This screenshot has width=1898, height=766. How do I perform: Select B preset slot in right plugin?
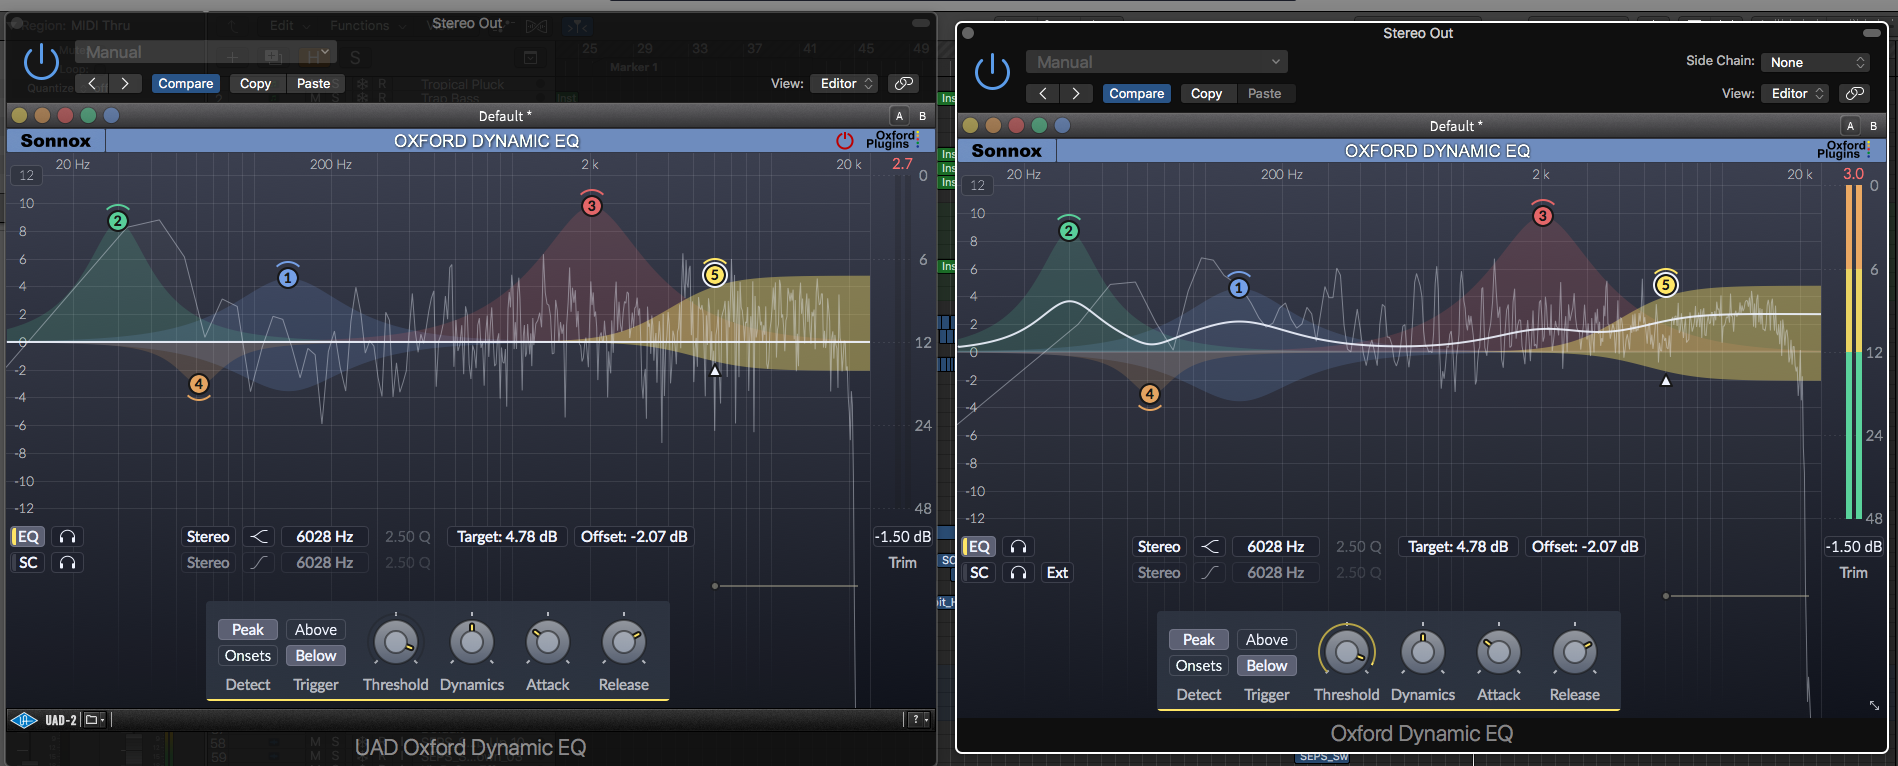pos(1873,126)
